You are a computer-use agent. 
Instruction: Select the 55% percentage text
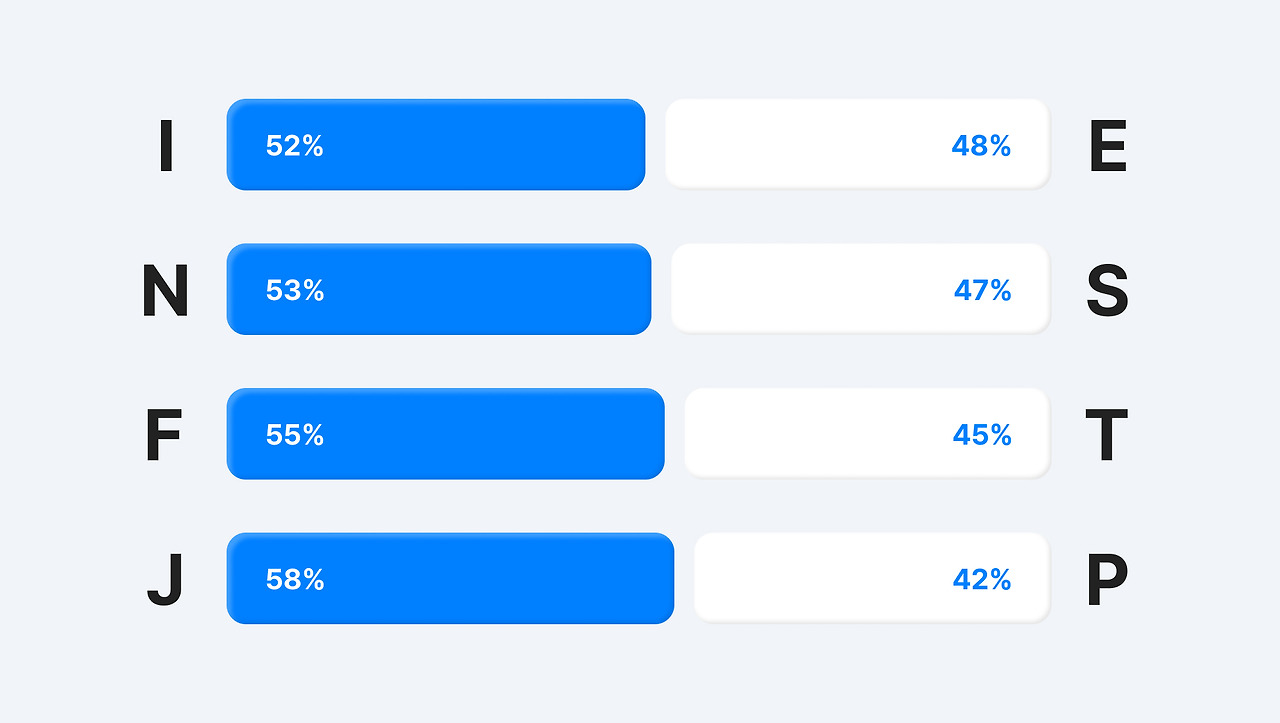pos(295,435)
